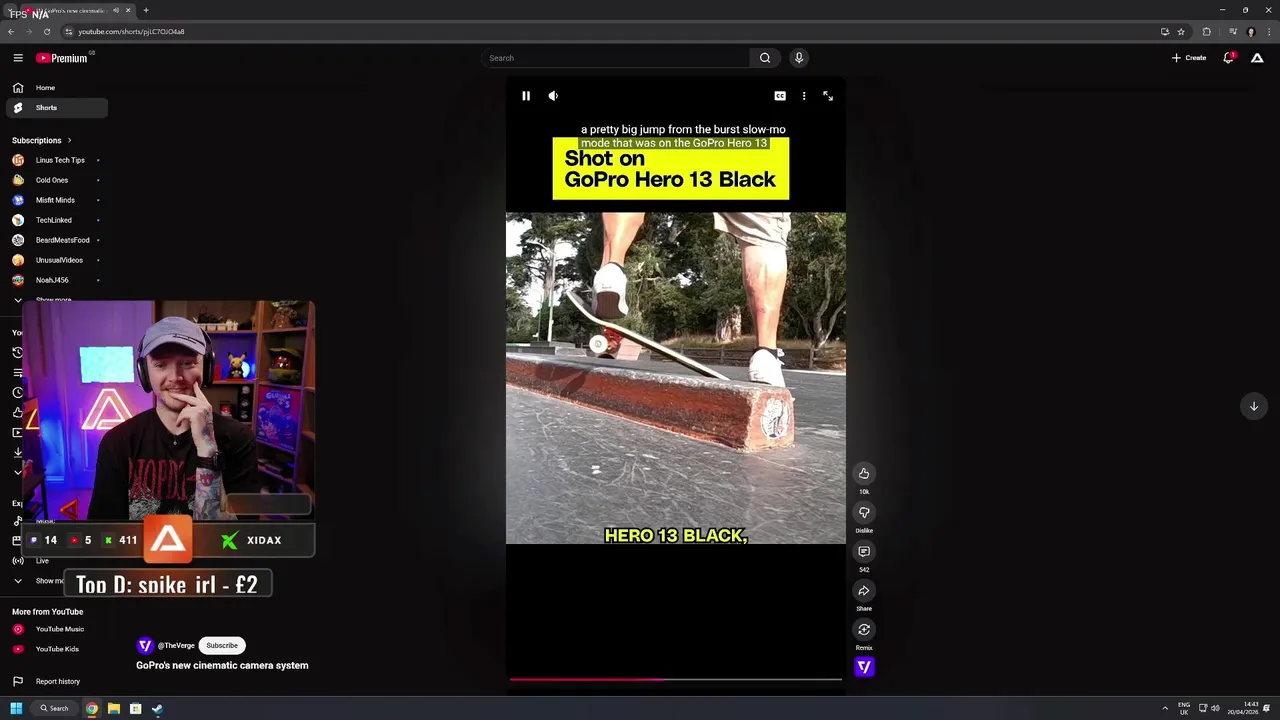The width and height of the screenshot is (1280, 720).
Task: Click the browser back arrow
Action: (11, 32)
